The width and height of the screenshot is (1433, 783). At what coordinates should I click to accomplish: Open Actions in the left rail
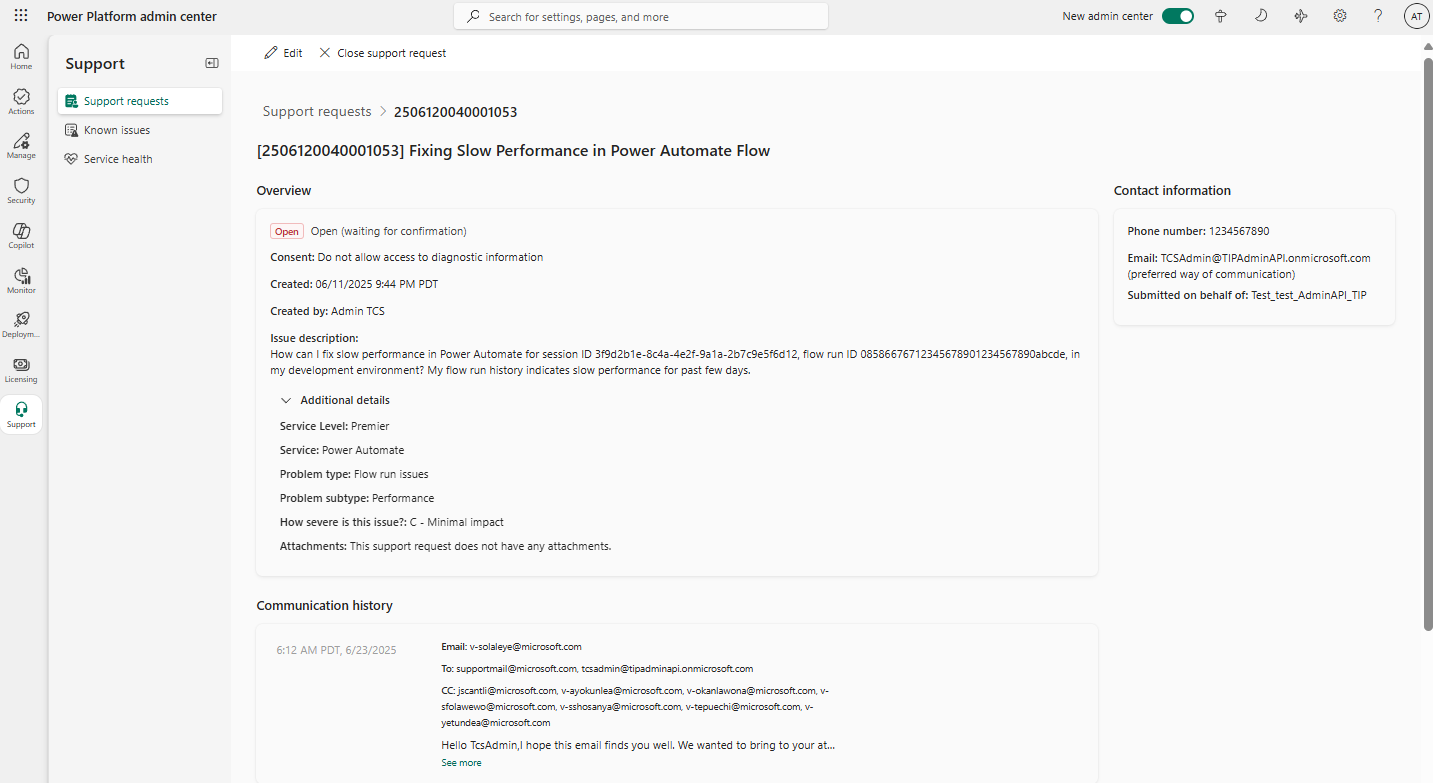point(21,102)
